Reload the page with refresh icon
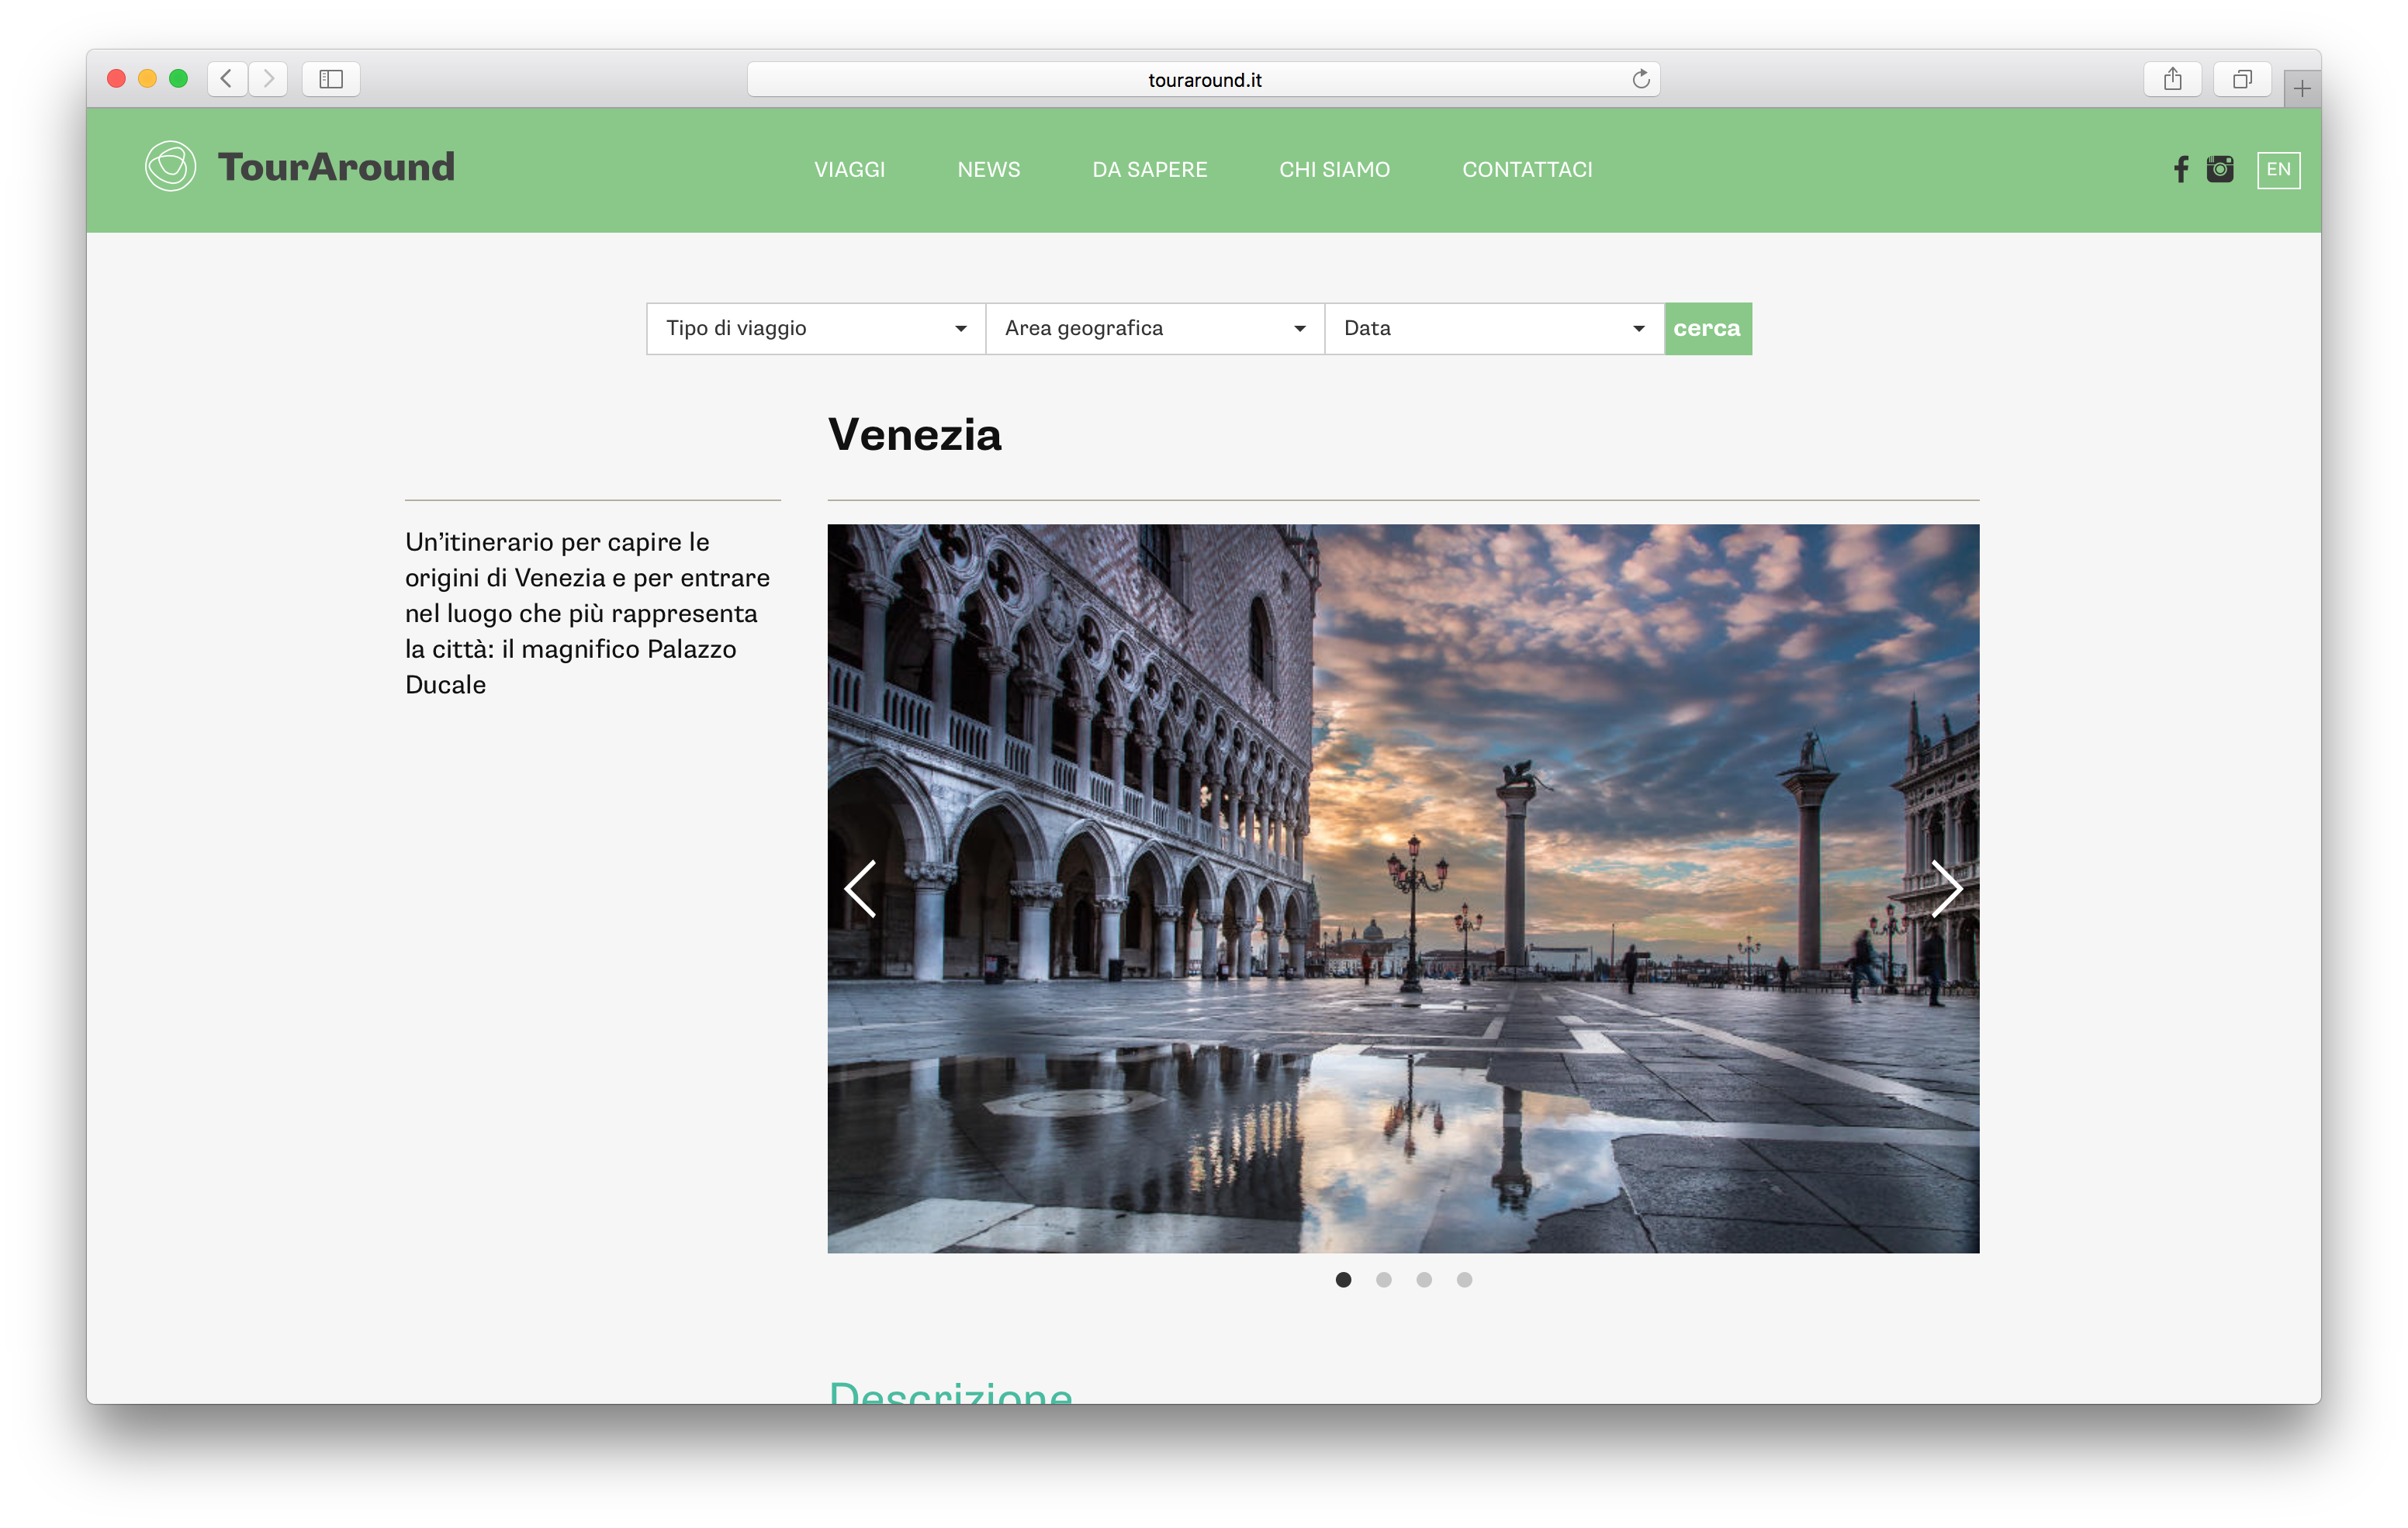Screen dimensions: 2408x1528 coord(1640,79)
